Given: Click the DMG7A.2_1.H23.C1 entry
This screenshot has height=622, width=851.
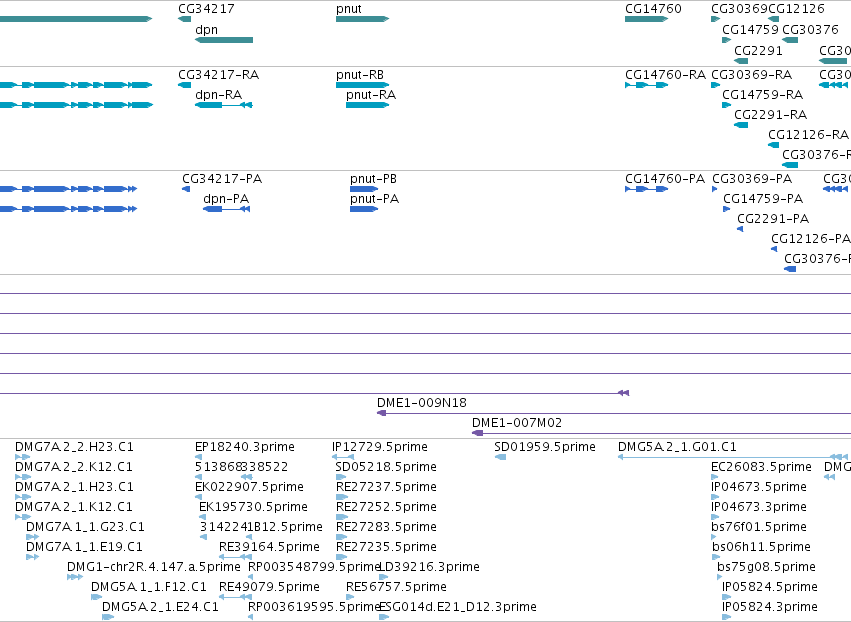Looking at the screenshot, I should coord(23,497).
